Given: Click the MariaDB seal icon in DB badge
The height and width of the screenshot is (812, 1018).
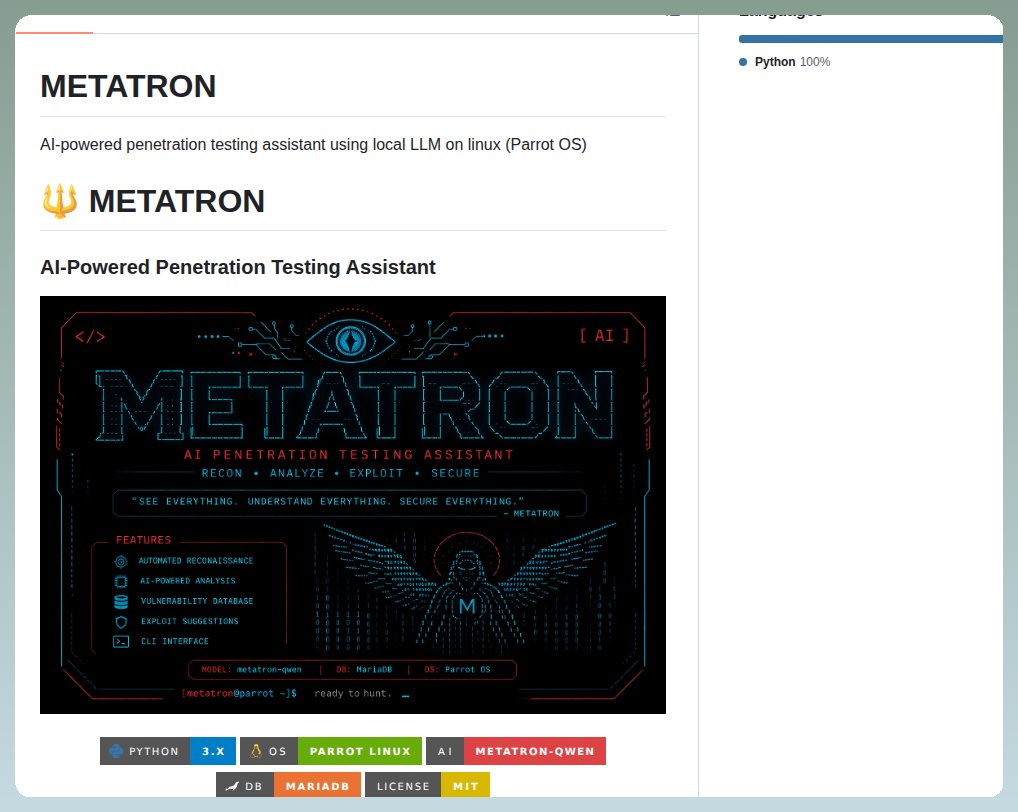Looking at the screenshot, I should point(232,786).
